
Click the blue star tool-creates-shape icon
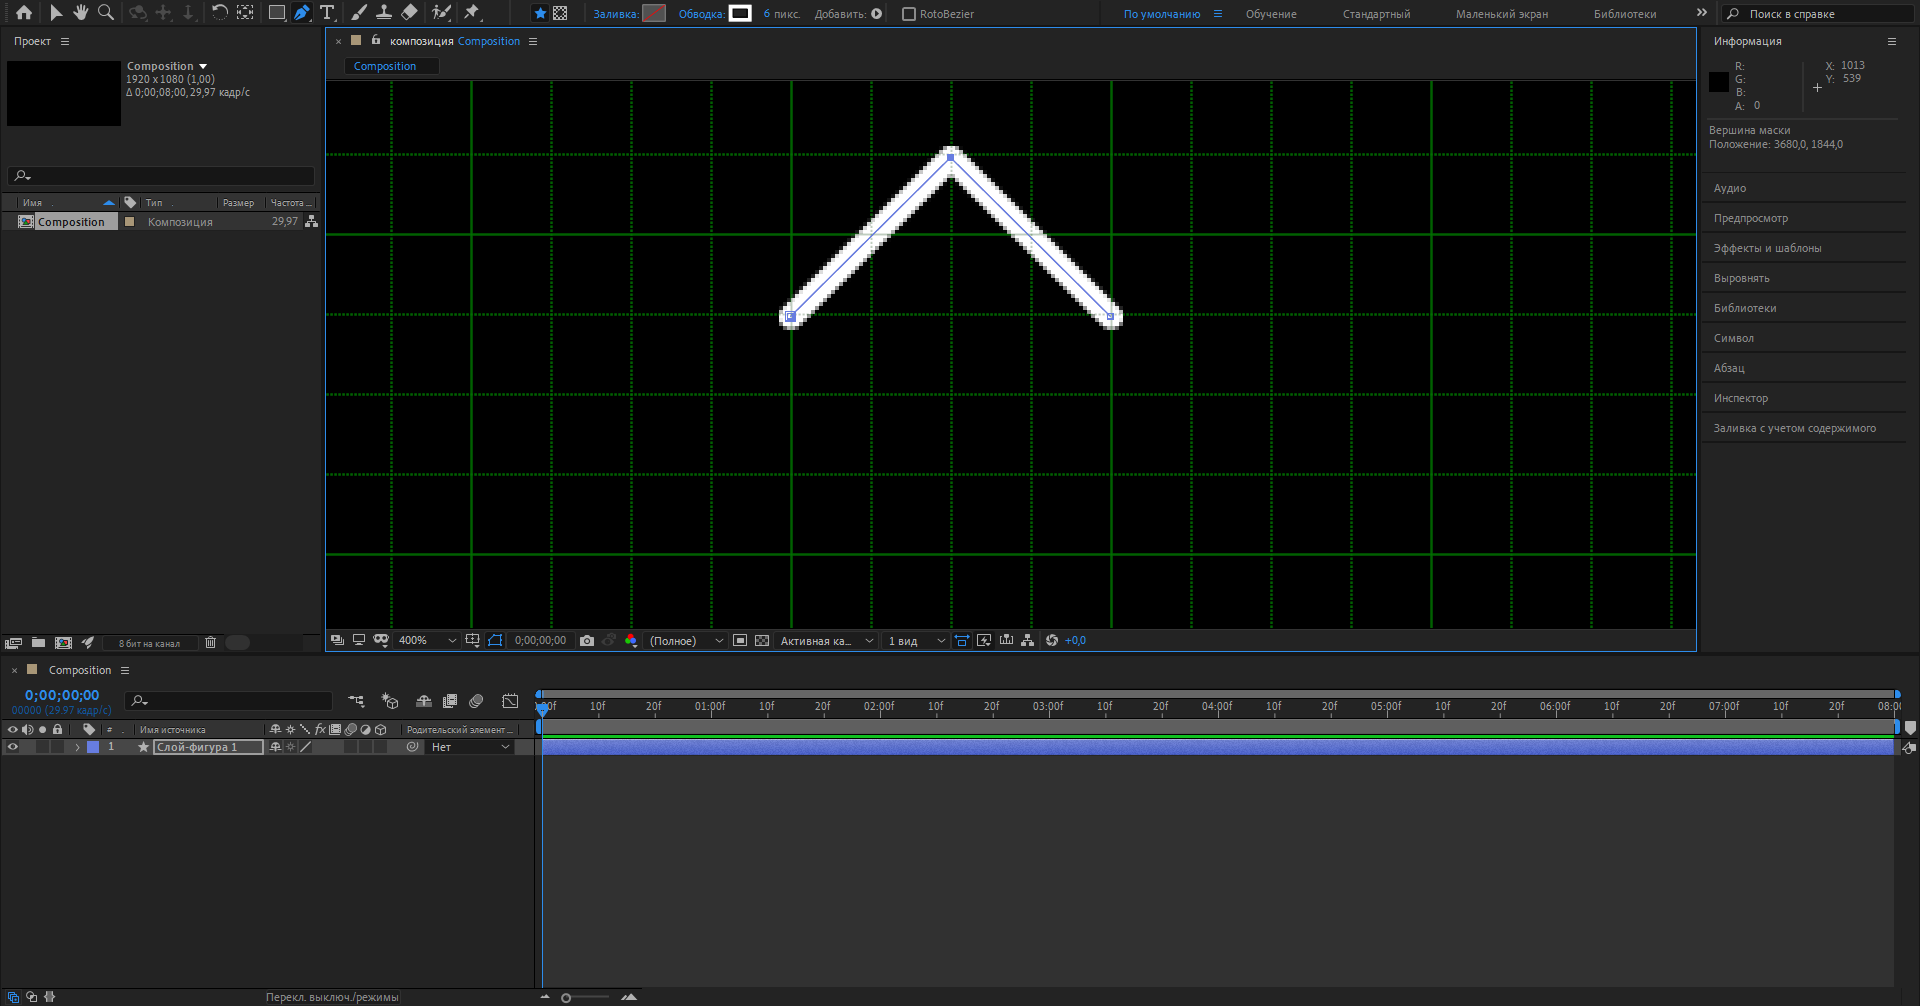pos(540,14)
